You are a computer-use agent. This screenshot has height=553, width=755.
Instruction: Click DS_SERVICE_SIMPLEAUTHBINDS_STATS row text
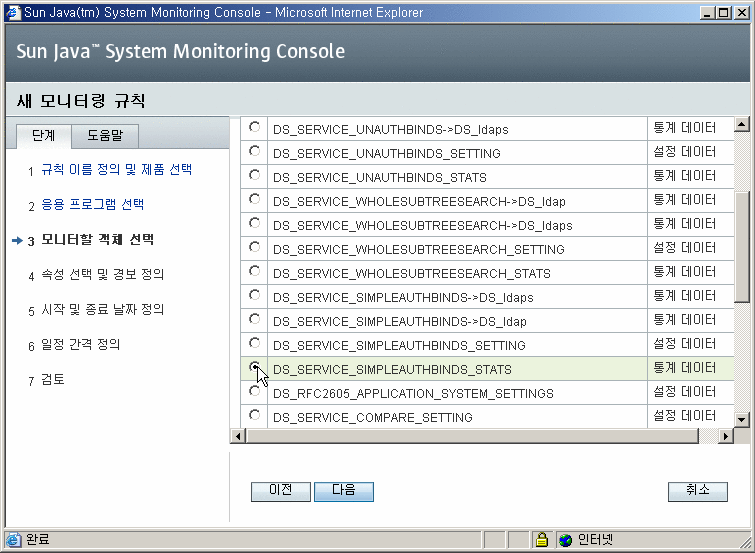tap(392, 369)
